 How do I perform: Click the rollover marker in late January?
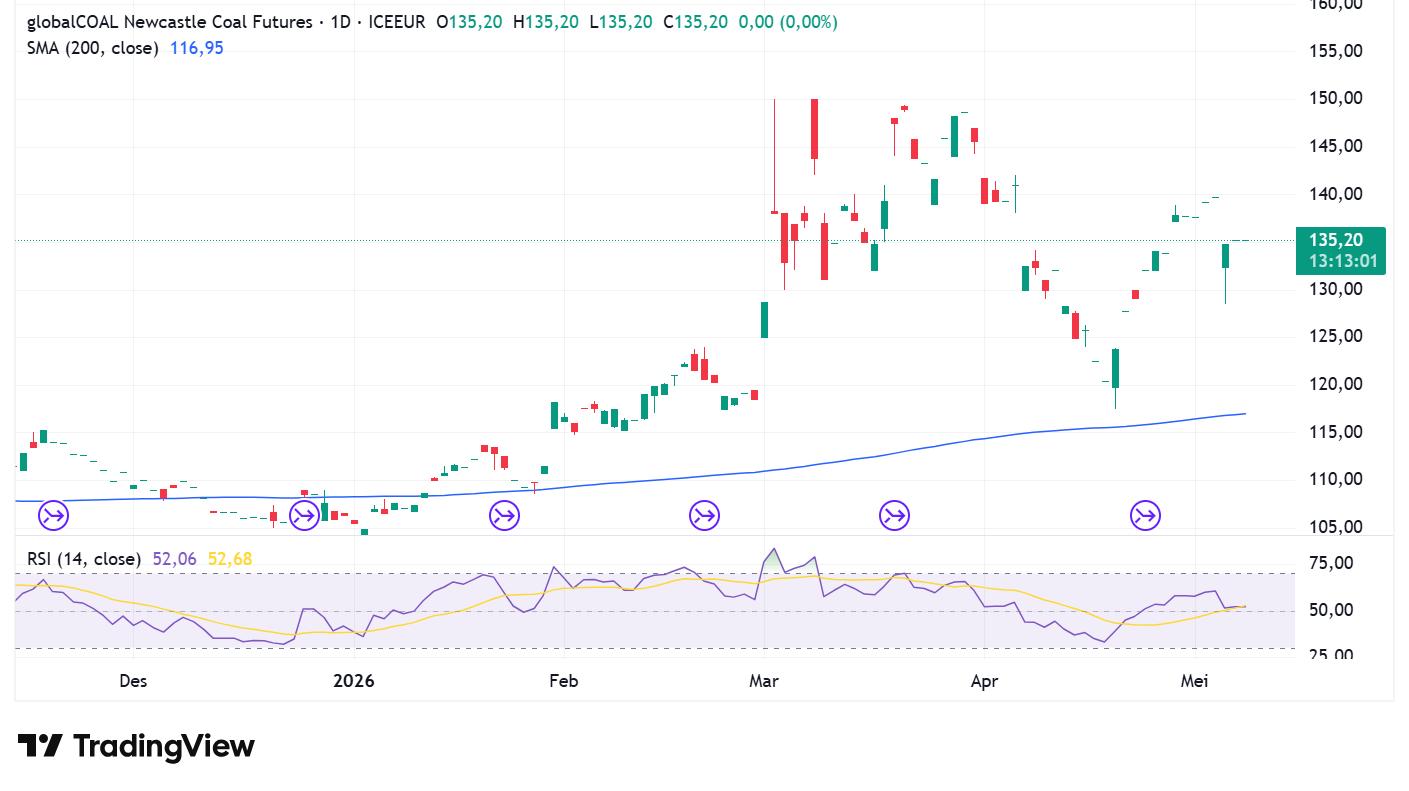pos(504,516)
